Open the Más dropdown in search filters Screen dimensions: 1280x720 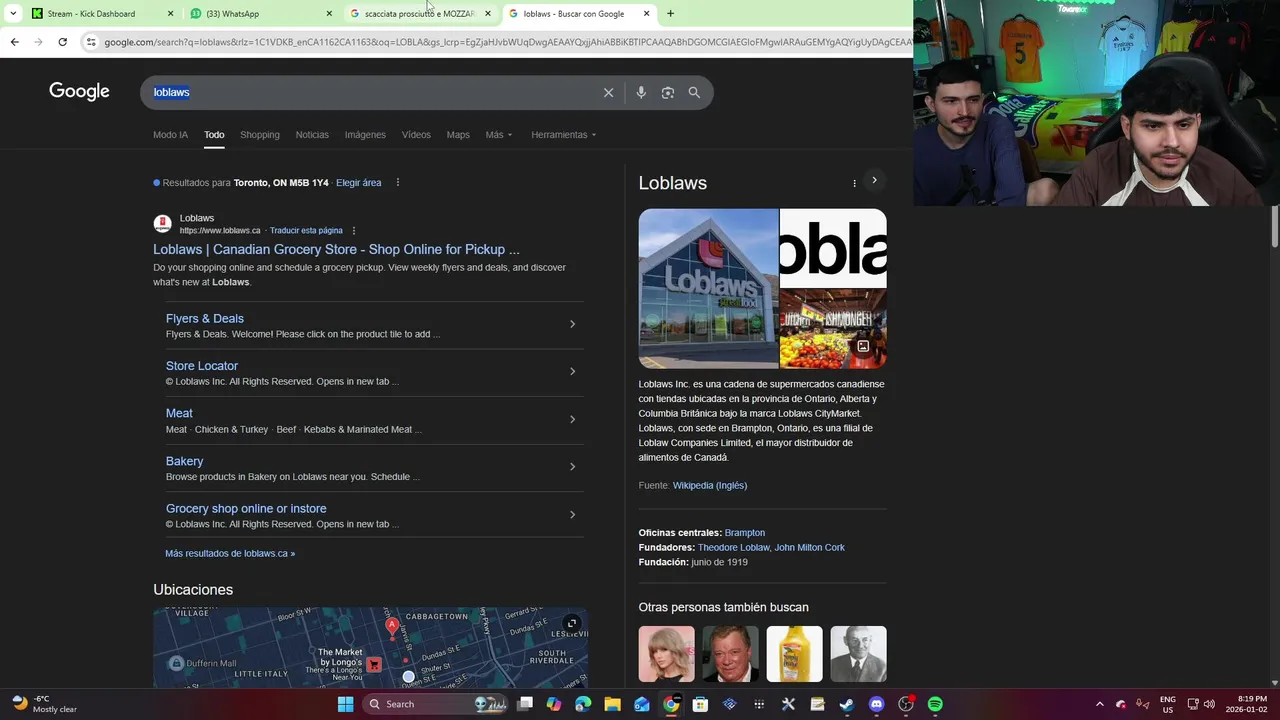click(499, 135)
